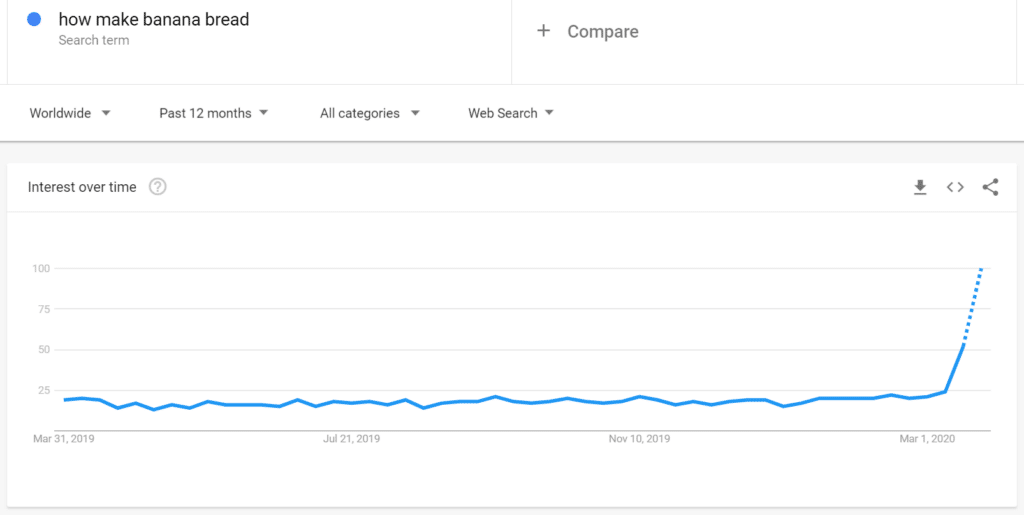Click the trend line spike near 50
Image resolution: width=1024 pixels, height=515 pixels.
[963, 346]
